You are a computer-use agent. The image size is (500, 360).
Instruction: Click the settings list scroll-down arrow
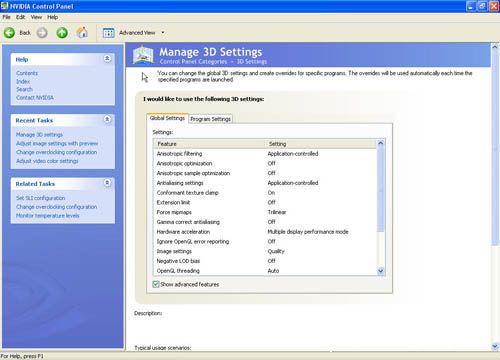381,271
